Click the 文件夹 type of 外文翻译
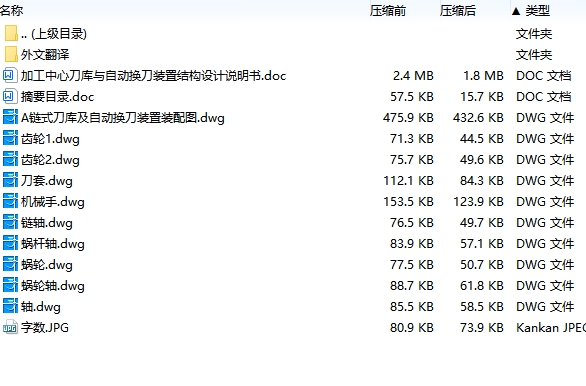Viewport: 586px width, 386px height. (x=534, y=55)
